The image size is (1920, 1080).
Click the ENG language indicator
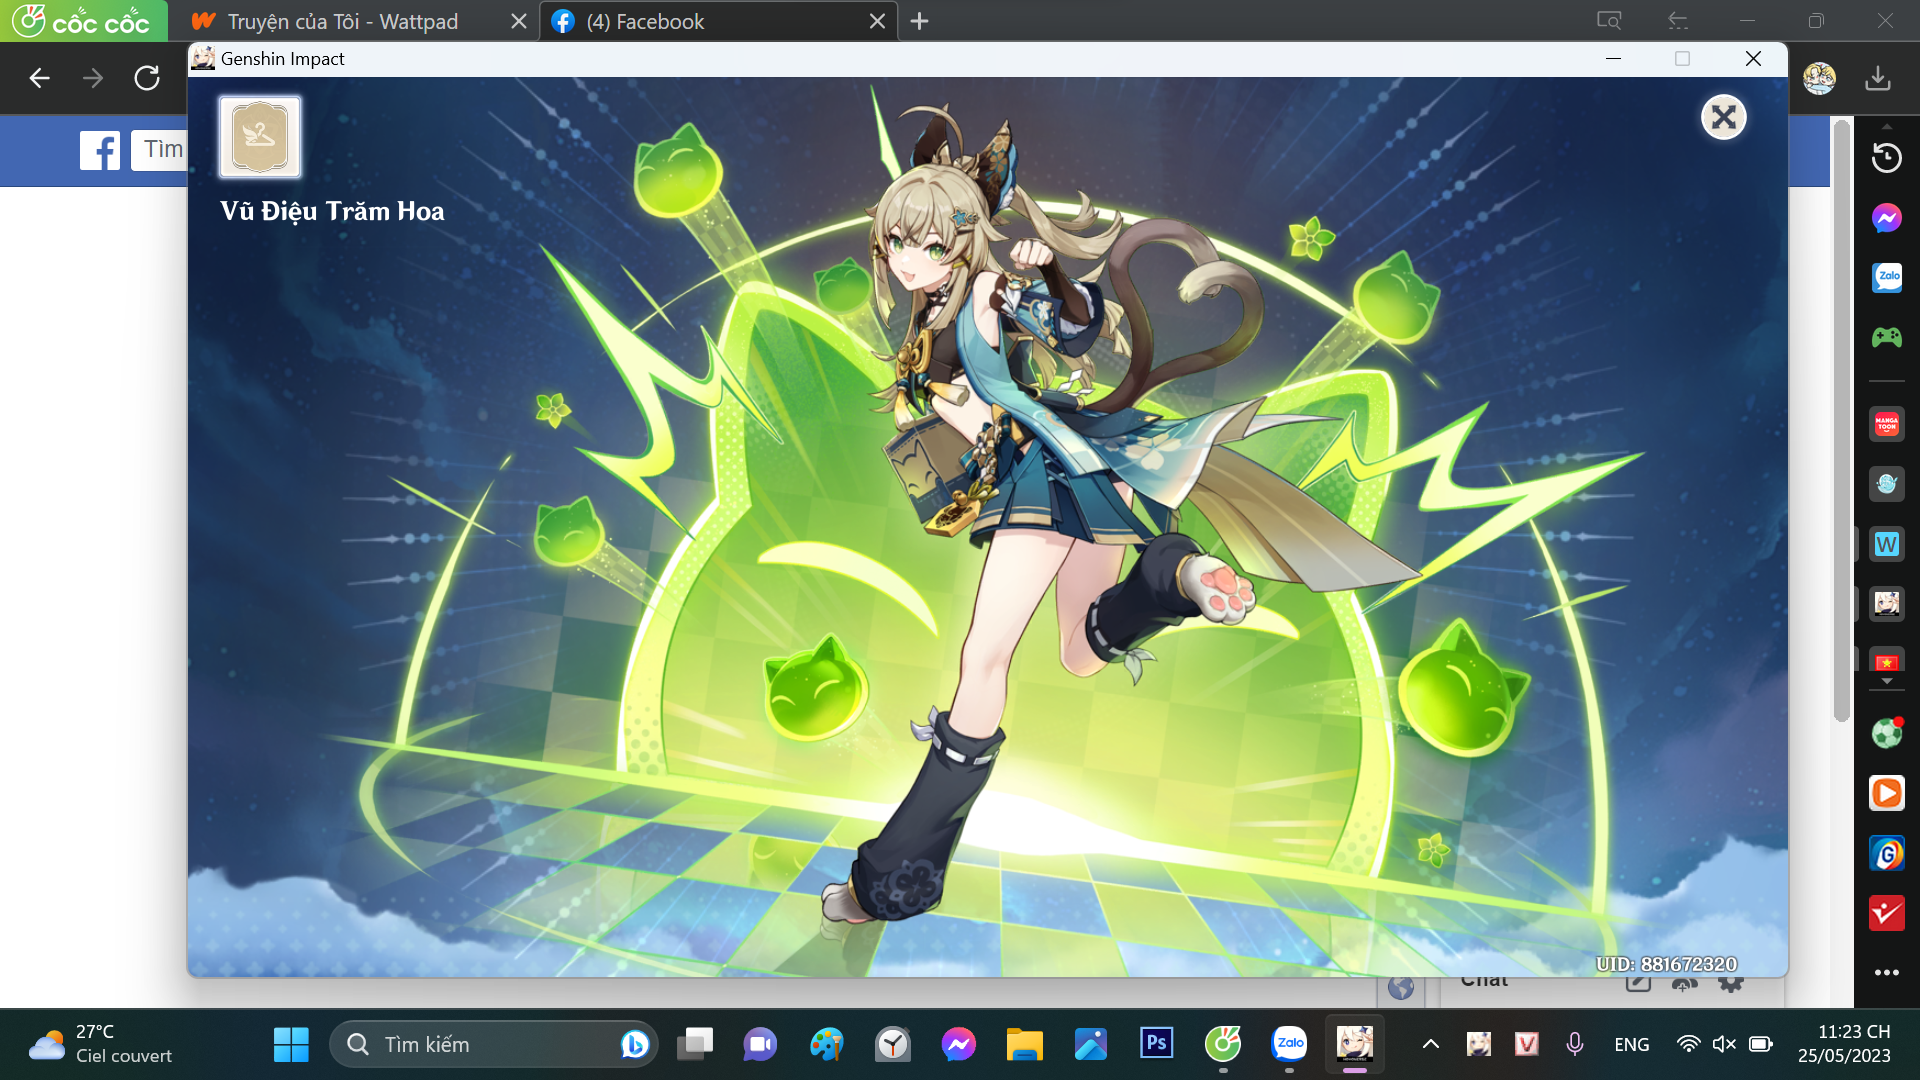tap(1631, 1045)
